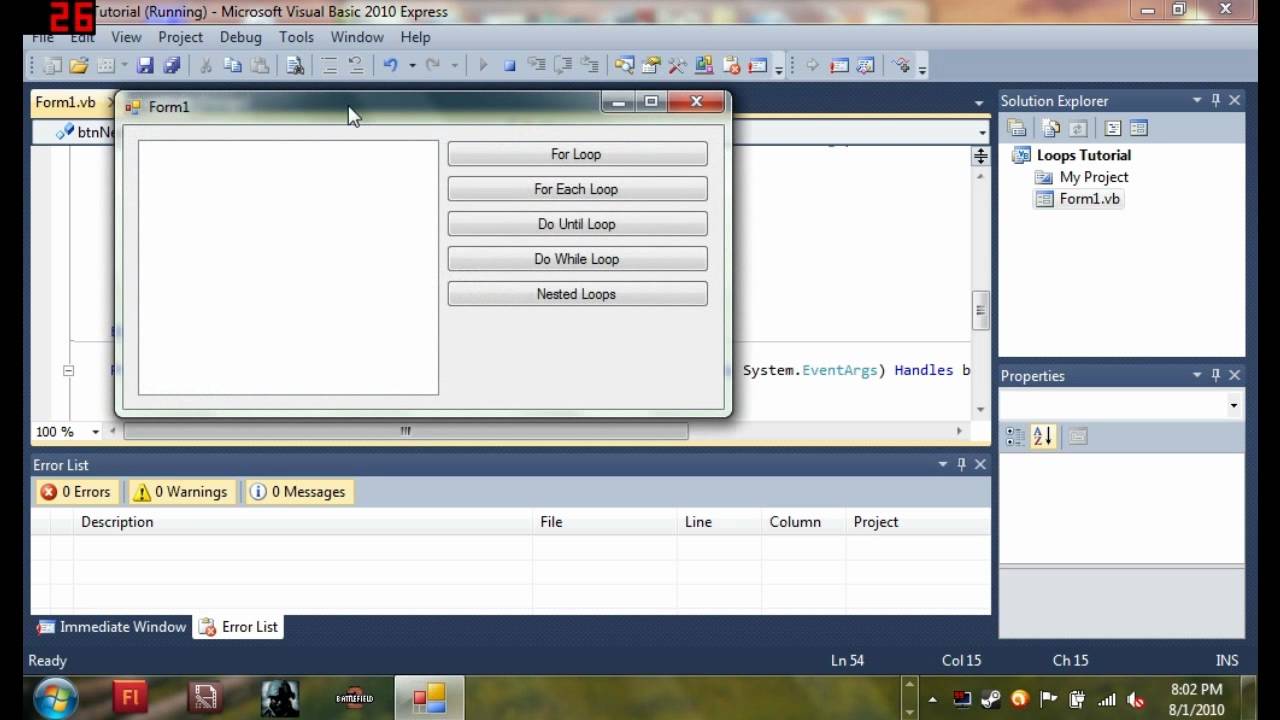Click the Uncomment Lines icon

click(x=356, y=65)
